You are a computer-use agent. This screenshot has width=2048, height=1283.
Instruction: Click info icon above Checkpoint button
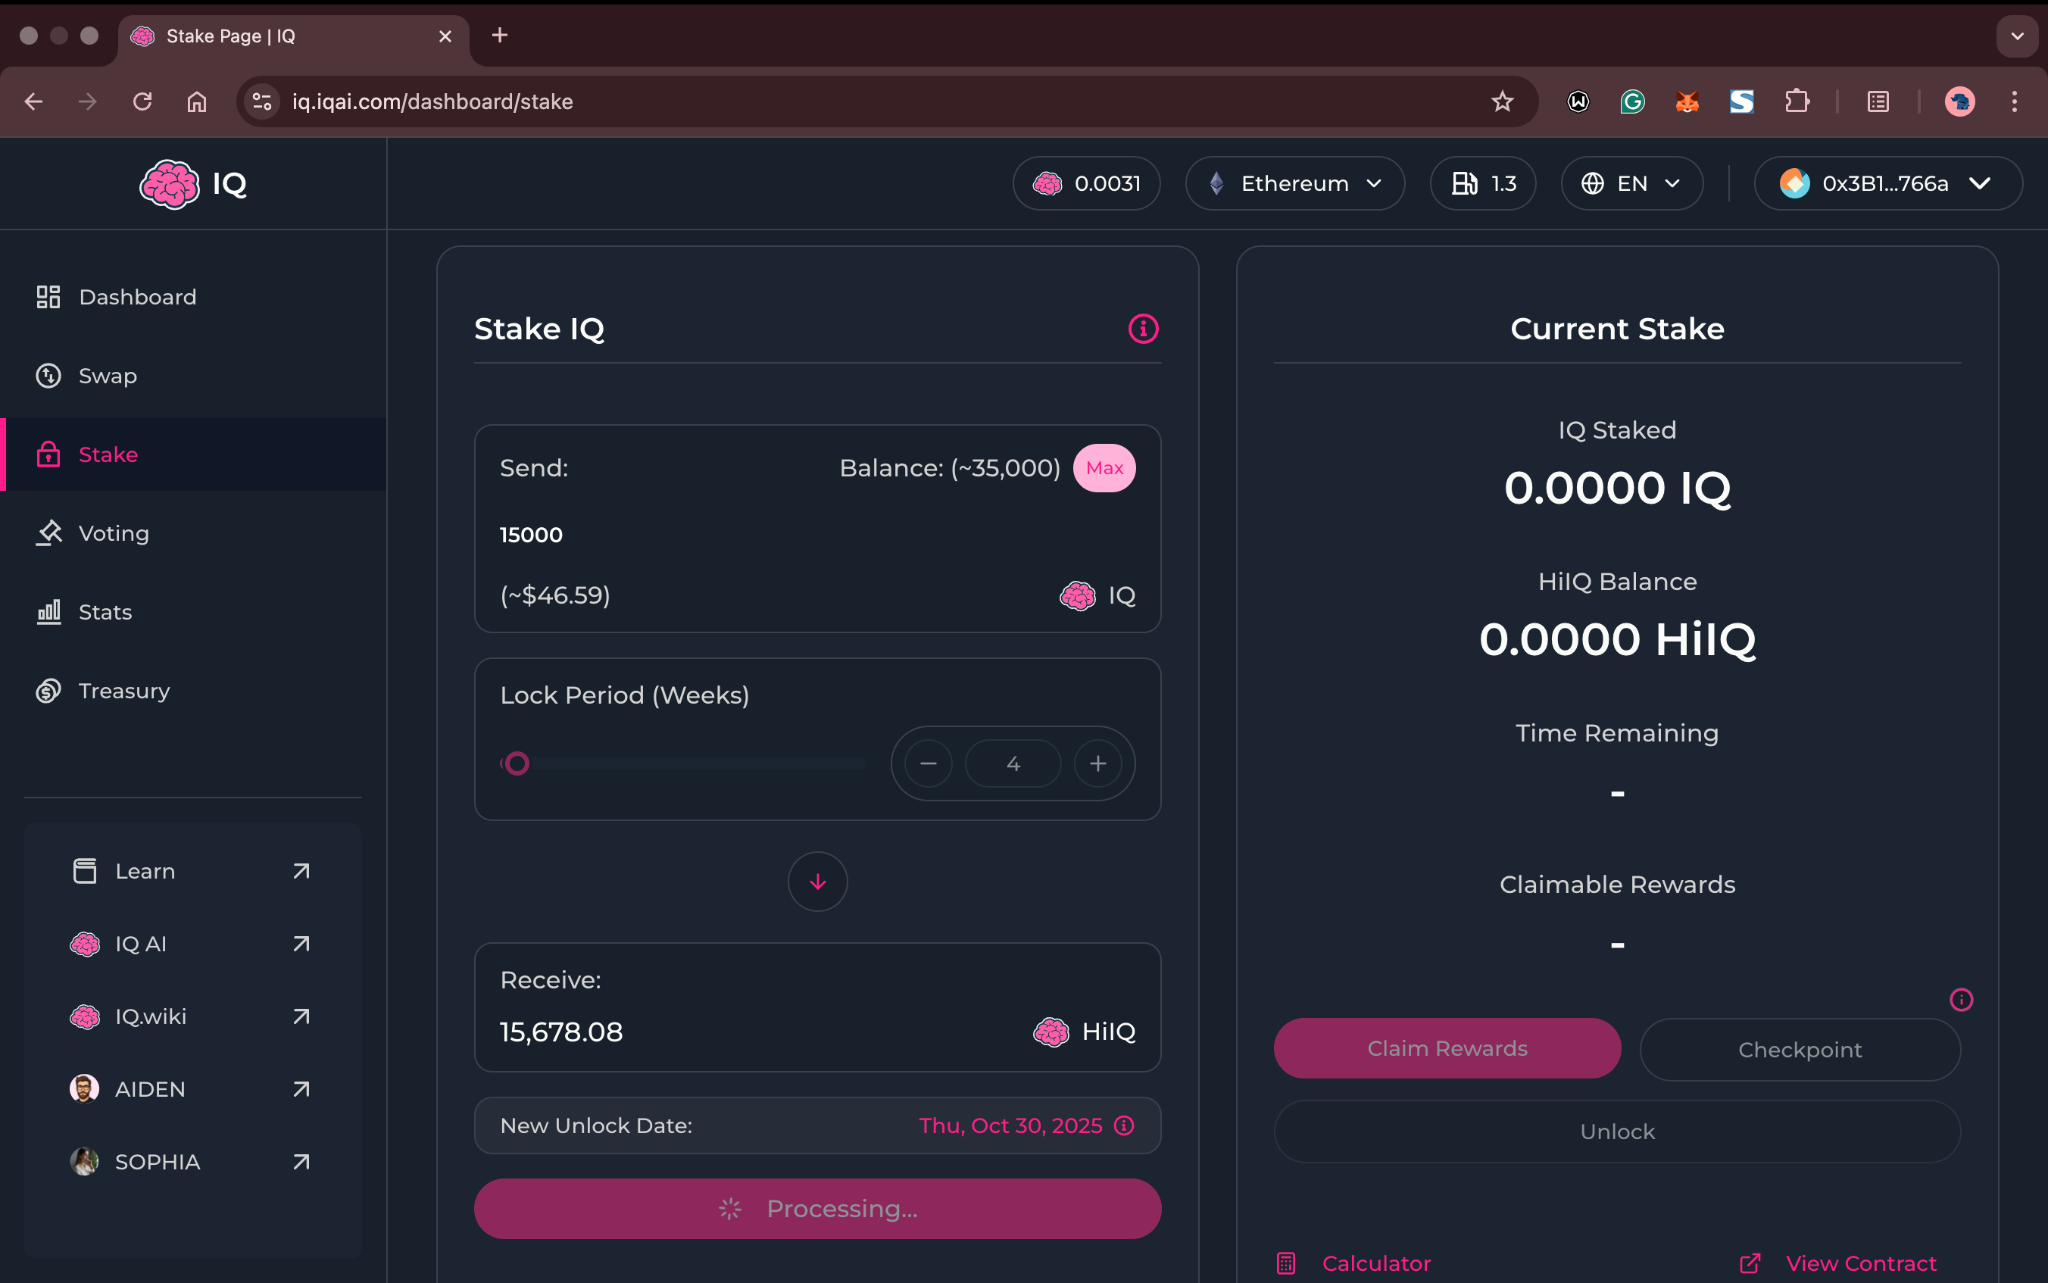[x=1961, y=999]
